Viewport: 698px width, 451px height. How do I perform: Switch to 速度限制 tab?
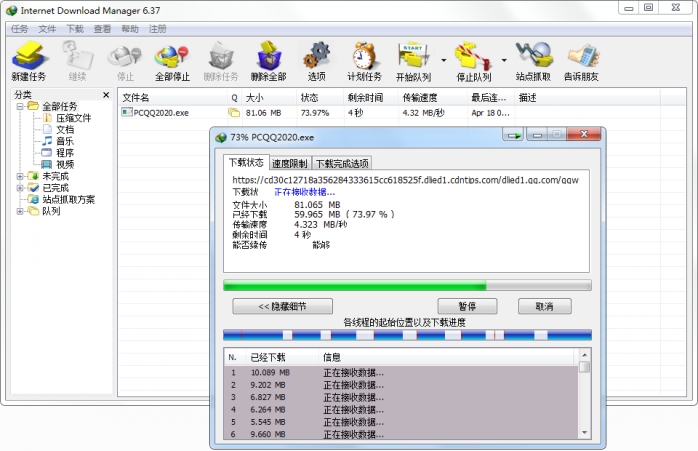click(x=290, y=163)
